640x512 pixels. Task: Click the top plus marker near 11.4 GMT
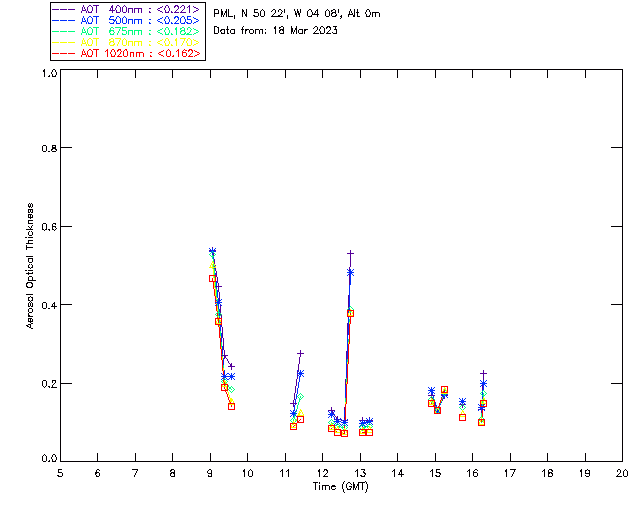pyautogui.click(x=300, y=353)
